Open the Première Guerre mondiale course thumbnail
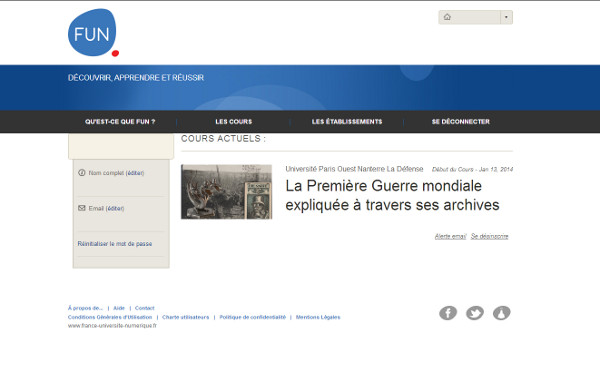 click(x=227, y=192)
